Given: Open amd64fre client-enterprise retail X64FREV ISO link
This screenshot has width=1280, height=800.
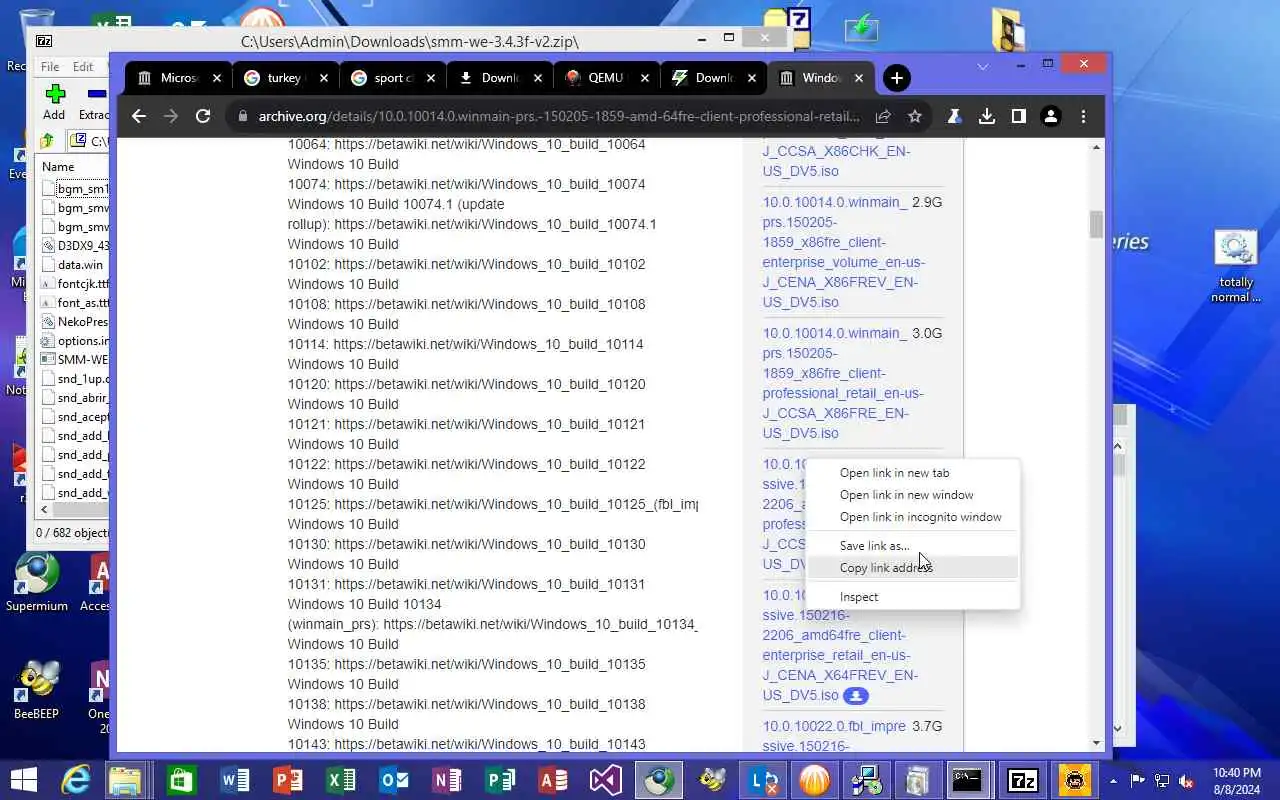Looking at the screenshot, I should [840, 645].
